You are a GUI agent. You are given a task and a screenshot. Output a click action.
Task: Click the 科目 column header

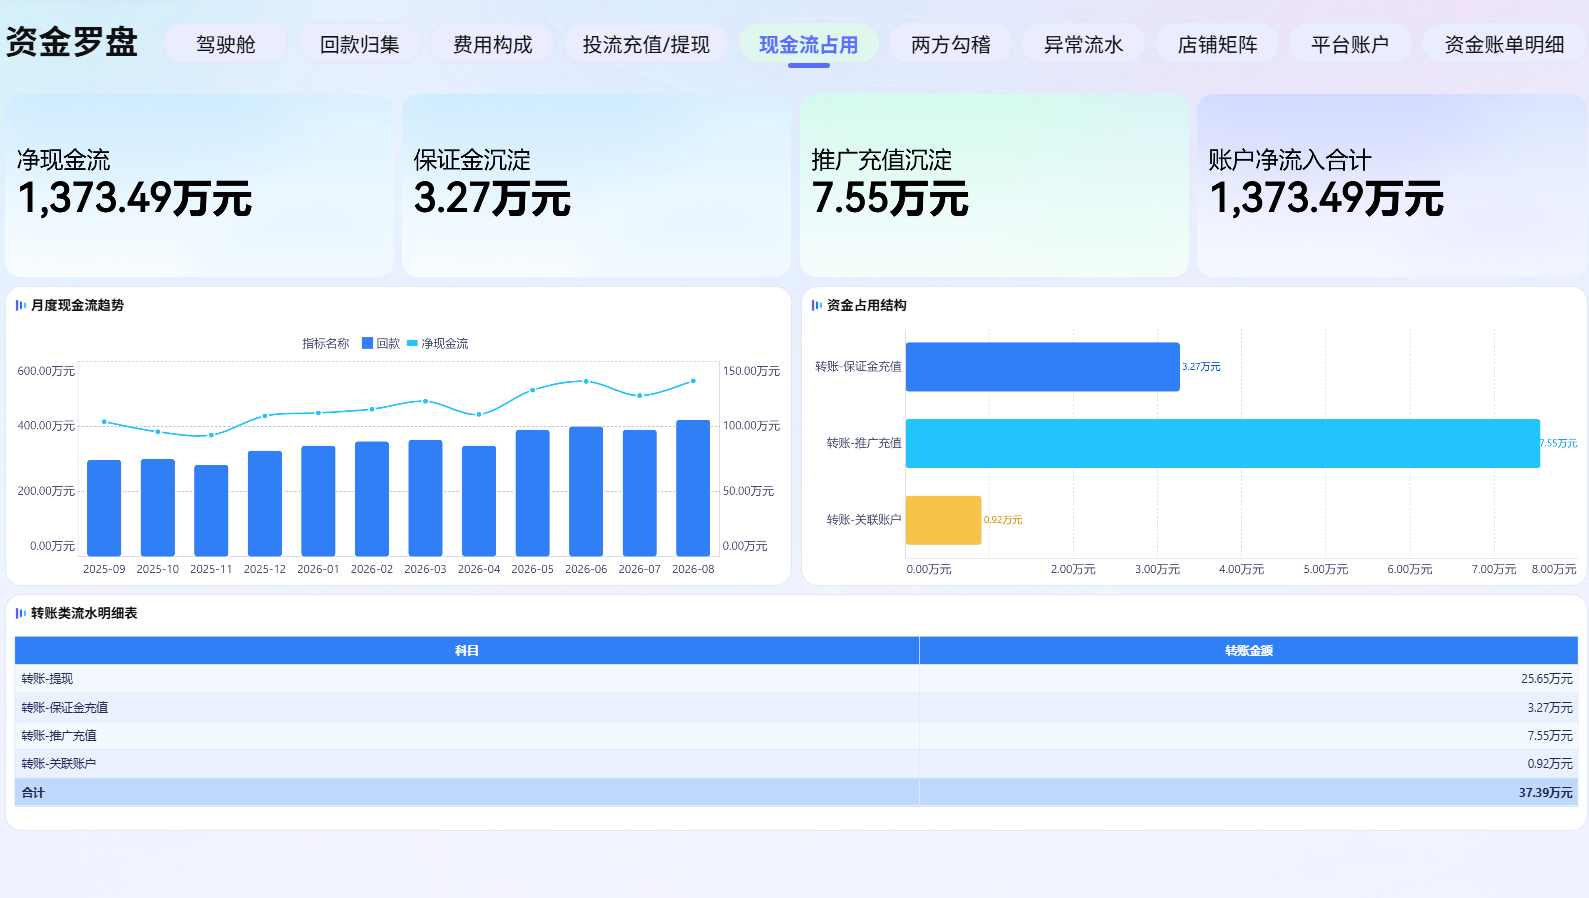467,651
